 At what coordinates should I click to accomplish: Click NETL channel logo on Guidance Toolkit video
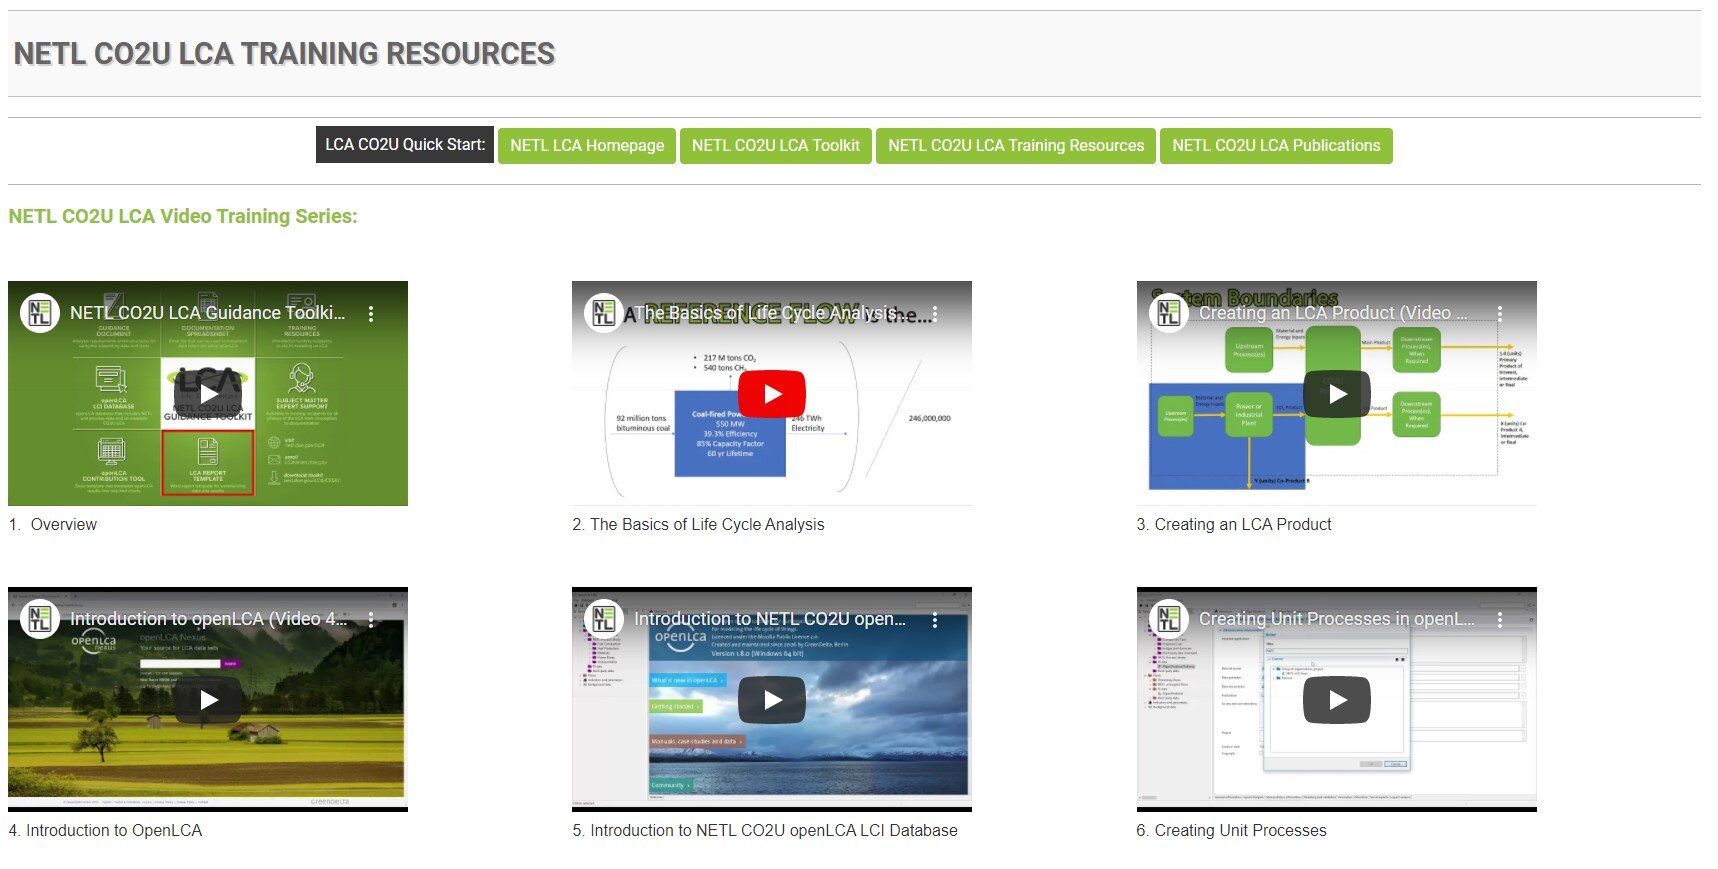click(x=40, y=313)
